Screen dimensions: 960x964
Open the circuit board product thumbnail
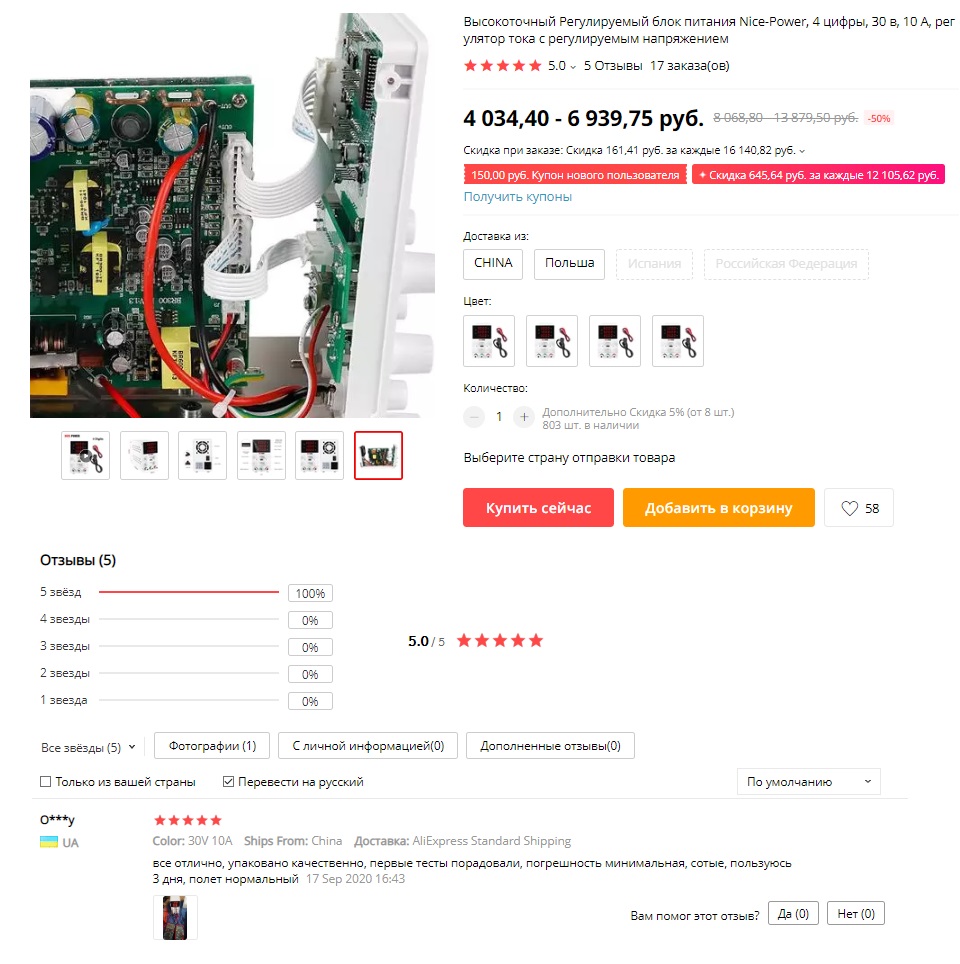(x=378, y=456)
